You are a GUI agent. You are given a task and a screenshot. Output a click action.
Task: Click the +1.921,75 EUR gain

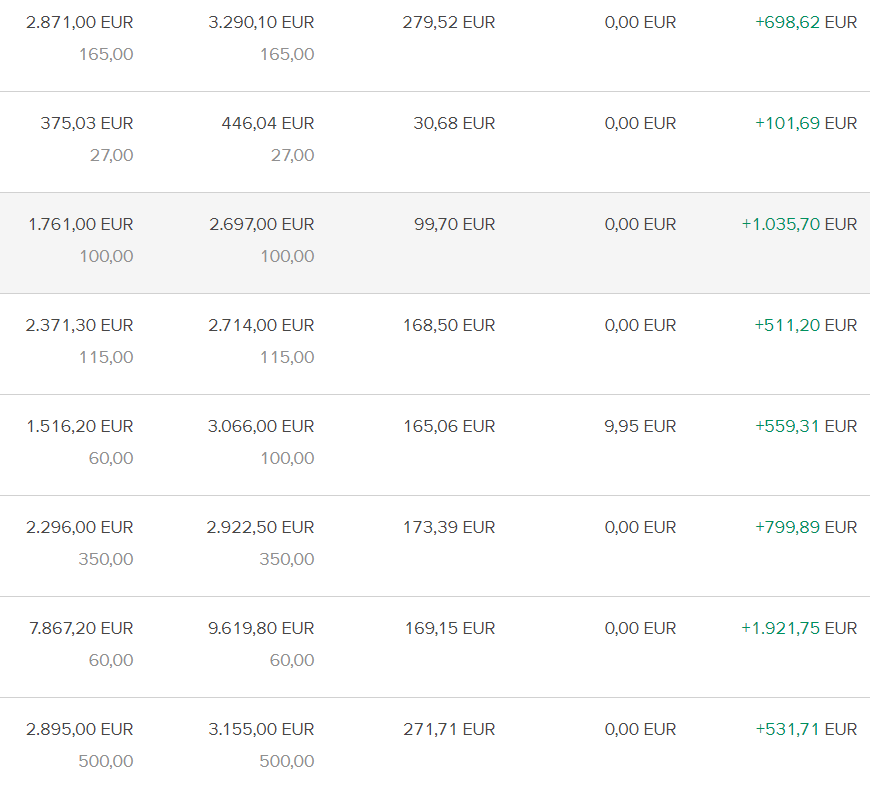(x=799, y=628)
